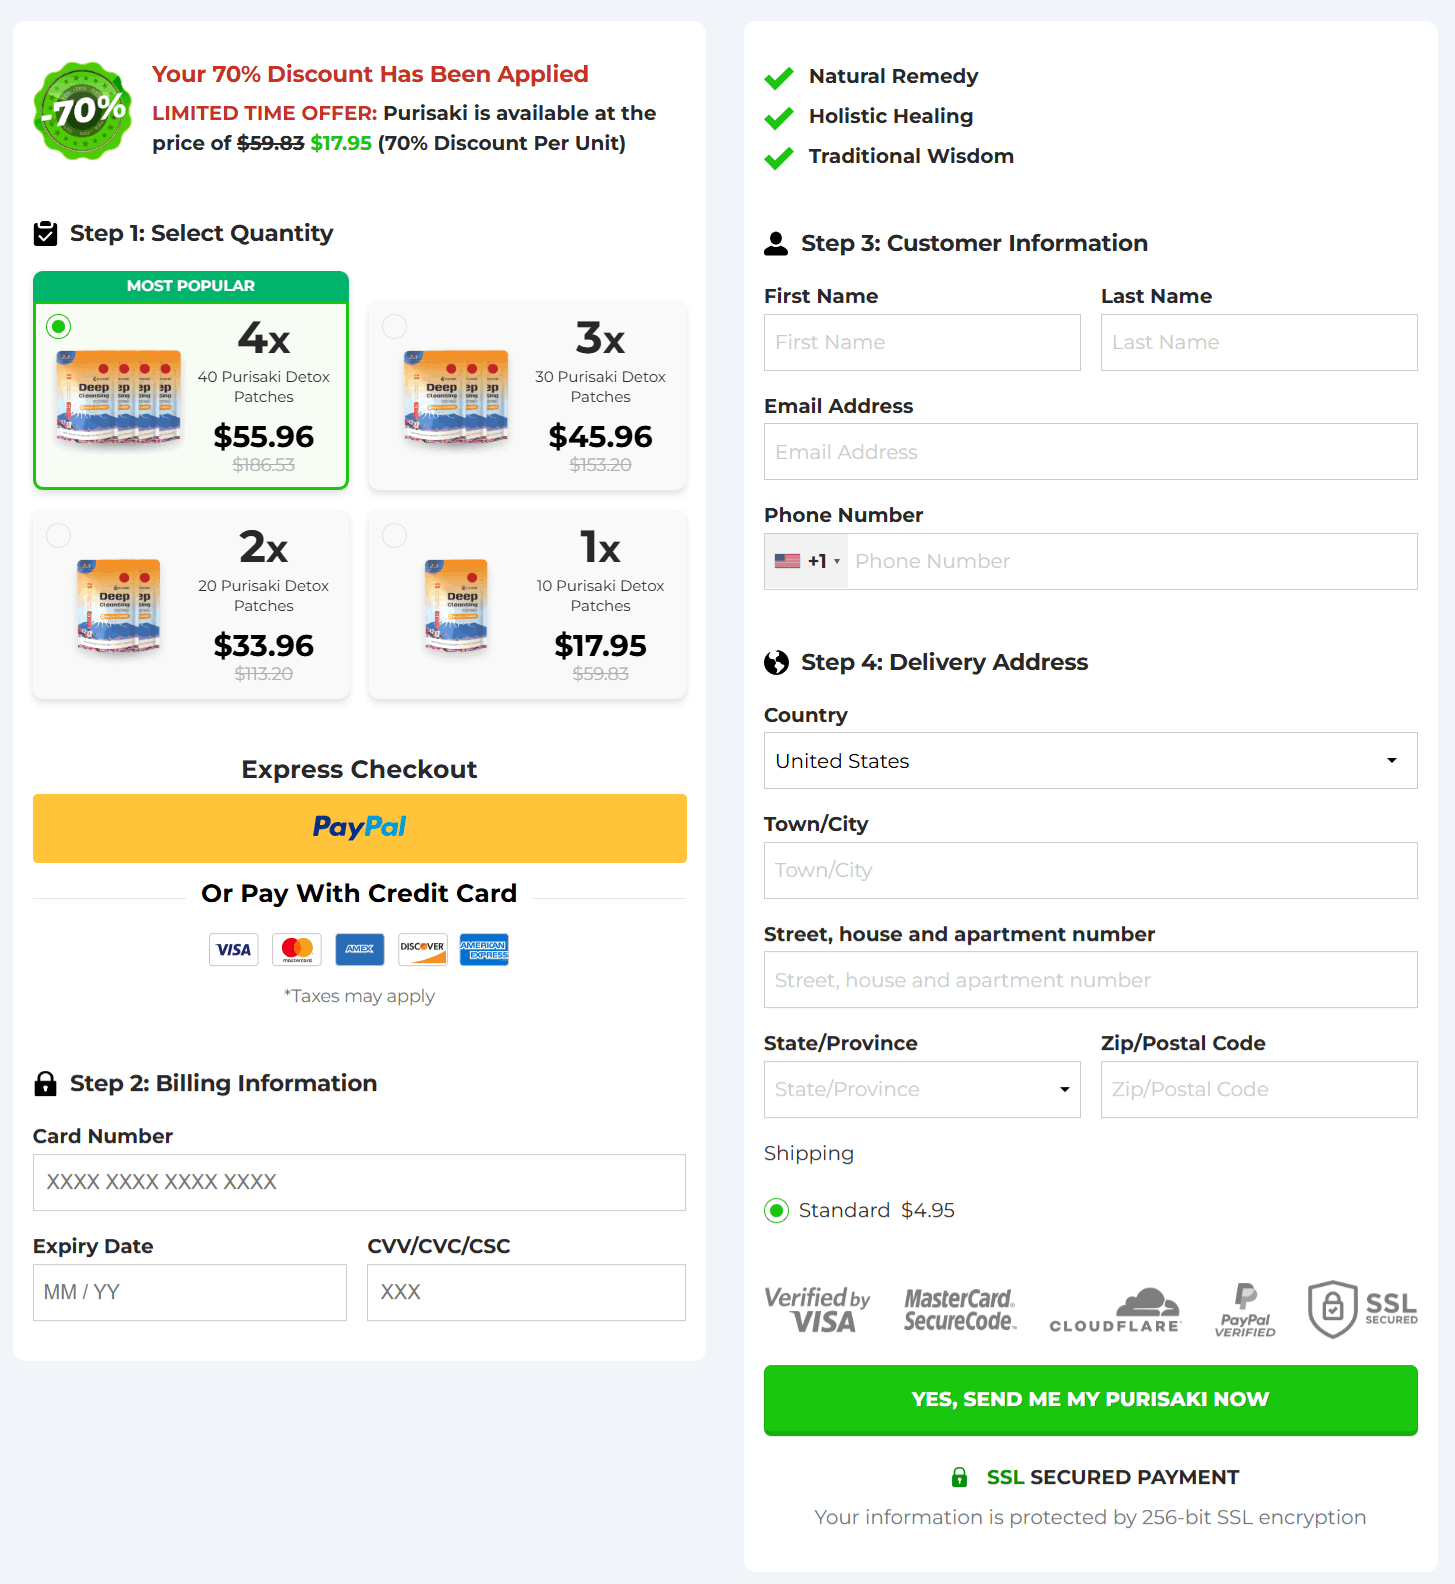Select the AMEX payment icon
Viewport: 1455px width, 1584px height.
pyautogui.click(x=359, y=949)
